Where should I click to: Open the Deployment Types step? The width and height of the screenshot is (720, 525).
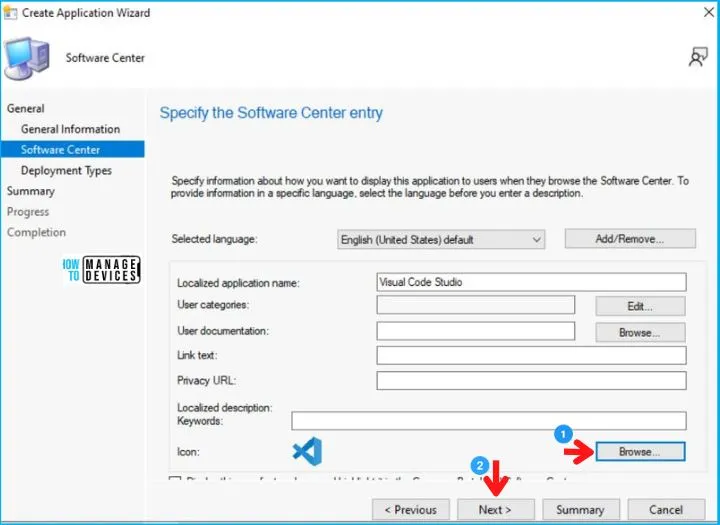(66, 170)
